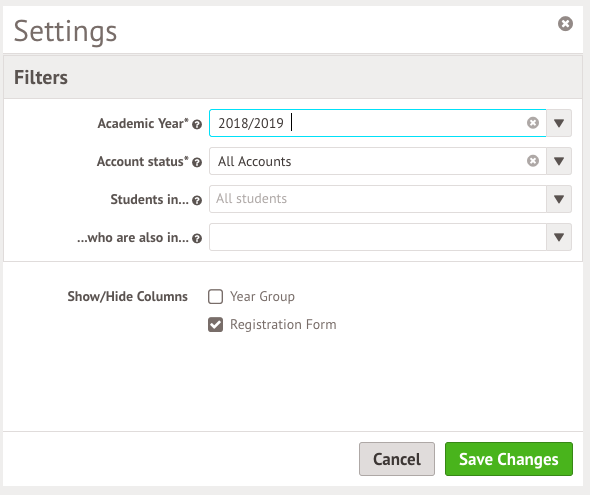Viewport: 590px width, 495px height.
Task: Click into the ...who are also in... field
Action: point(378,237)
